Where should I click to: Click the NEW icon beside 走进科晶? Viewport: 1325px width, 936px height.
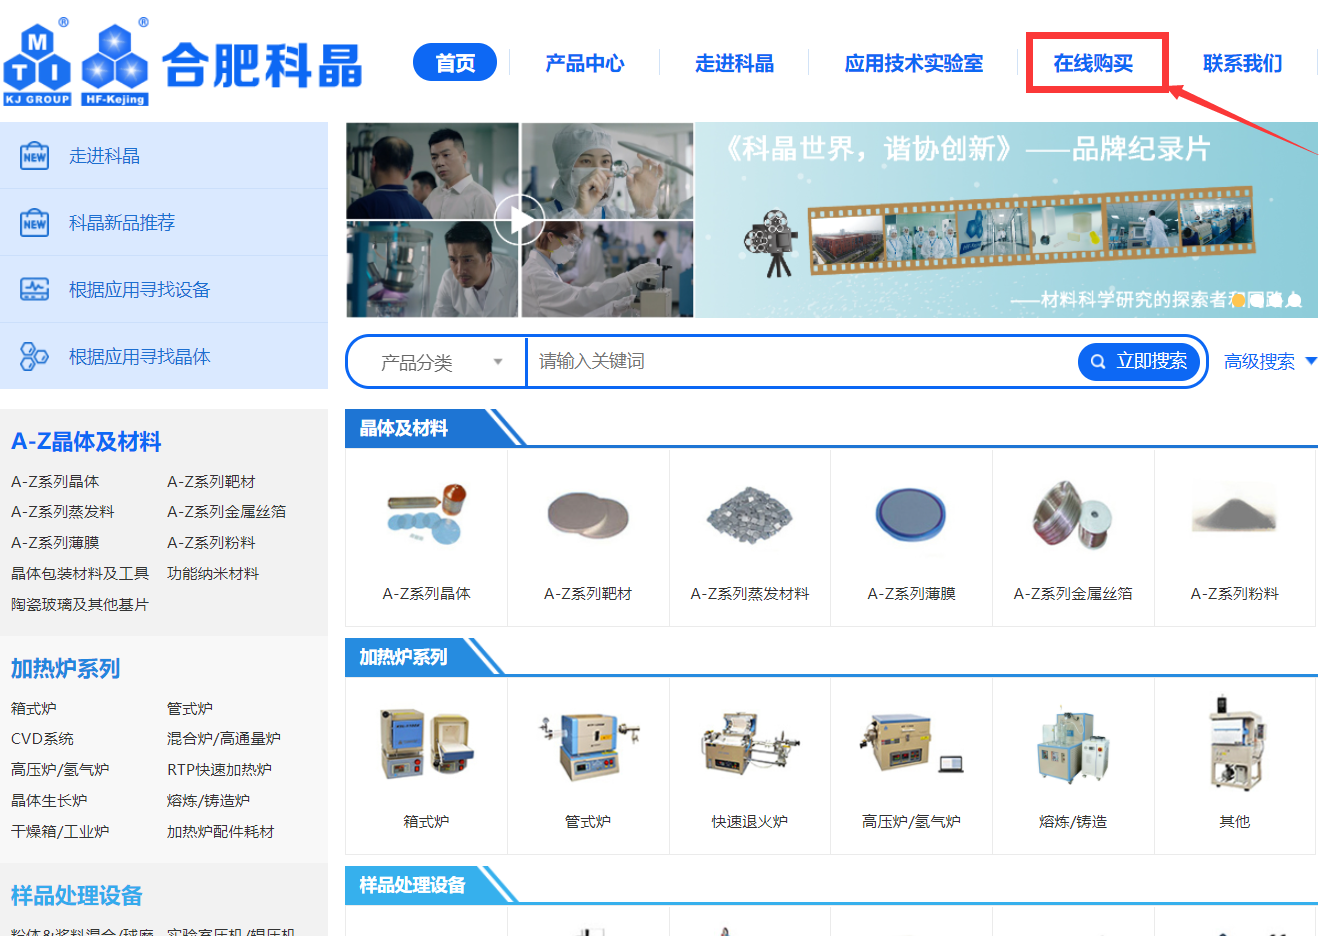(x=35, y=156)
